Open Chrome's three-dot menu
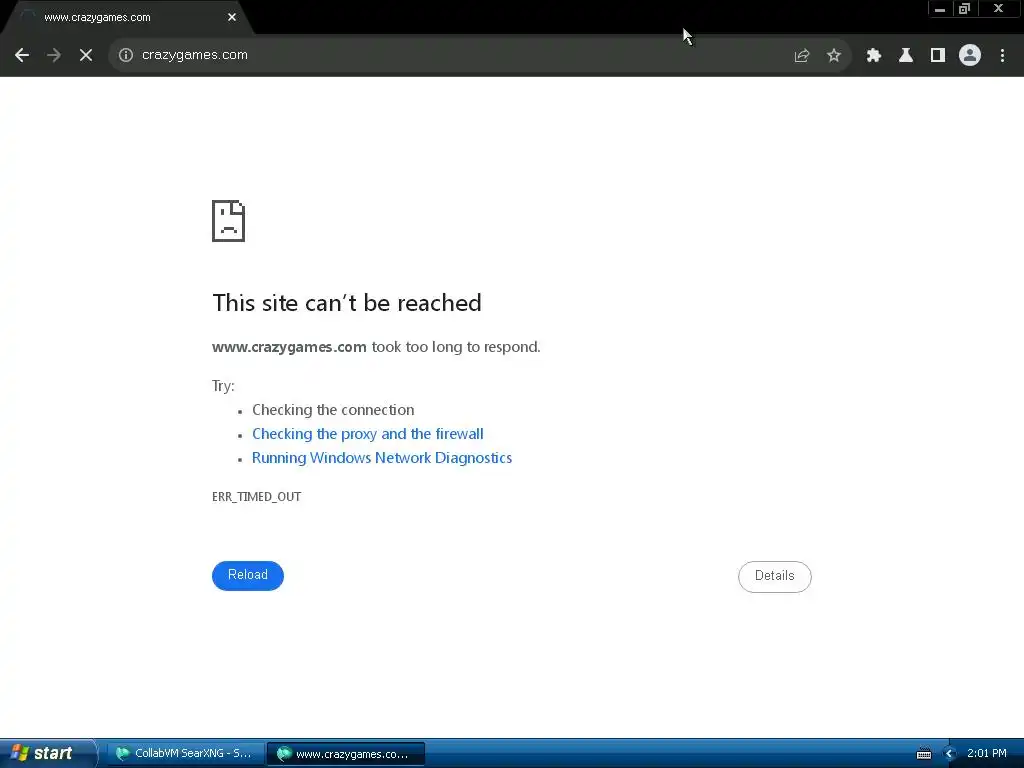Viewport: 1024px width, 768px height. tap(1002, 56)
